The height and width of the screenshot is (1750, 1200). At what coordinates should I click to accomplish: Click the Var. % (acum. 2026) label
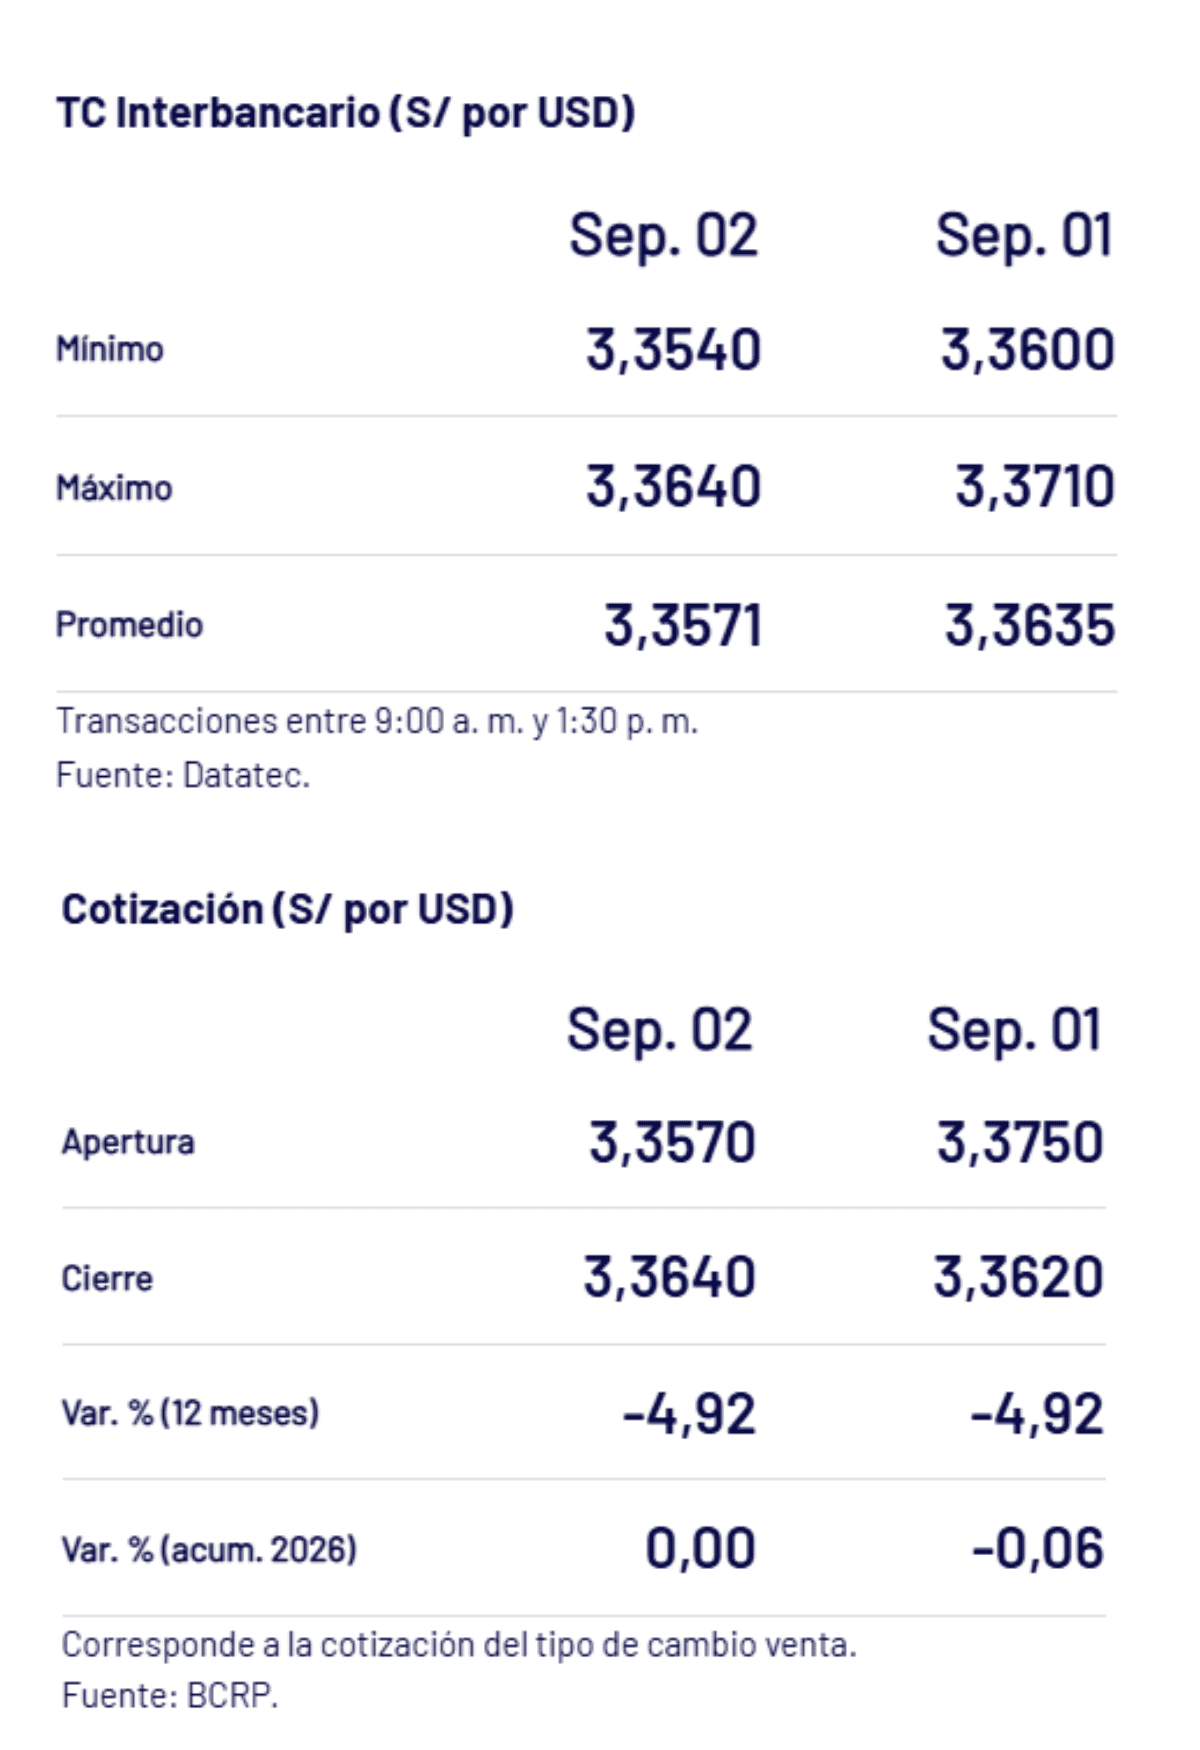(x=209, y=1550)
